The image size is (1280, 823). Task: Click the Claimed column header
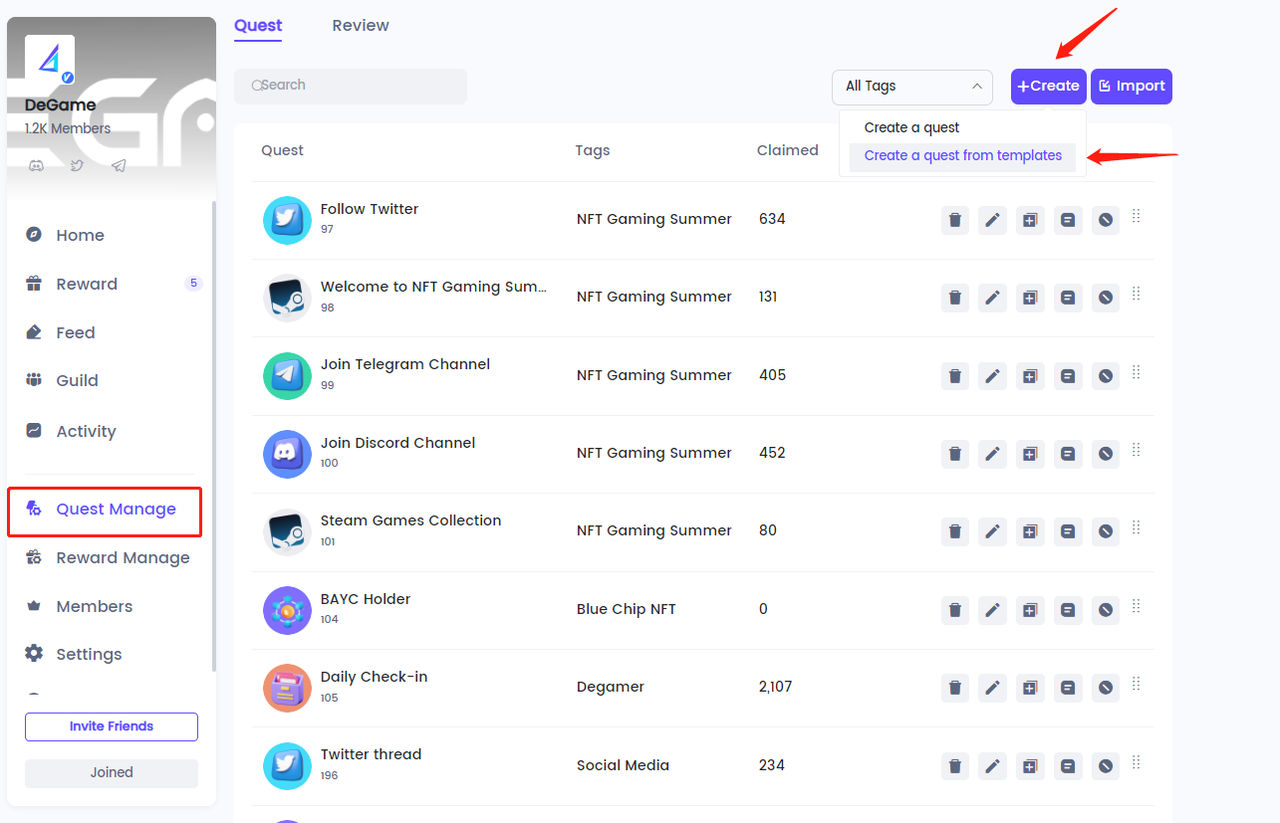click(x=787, y=150)
